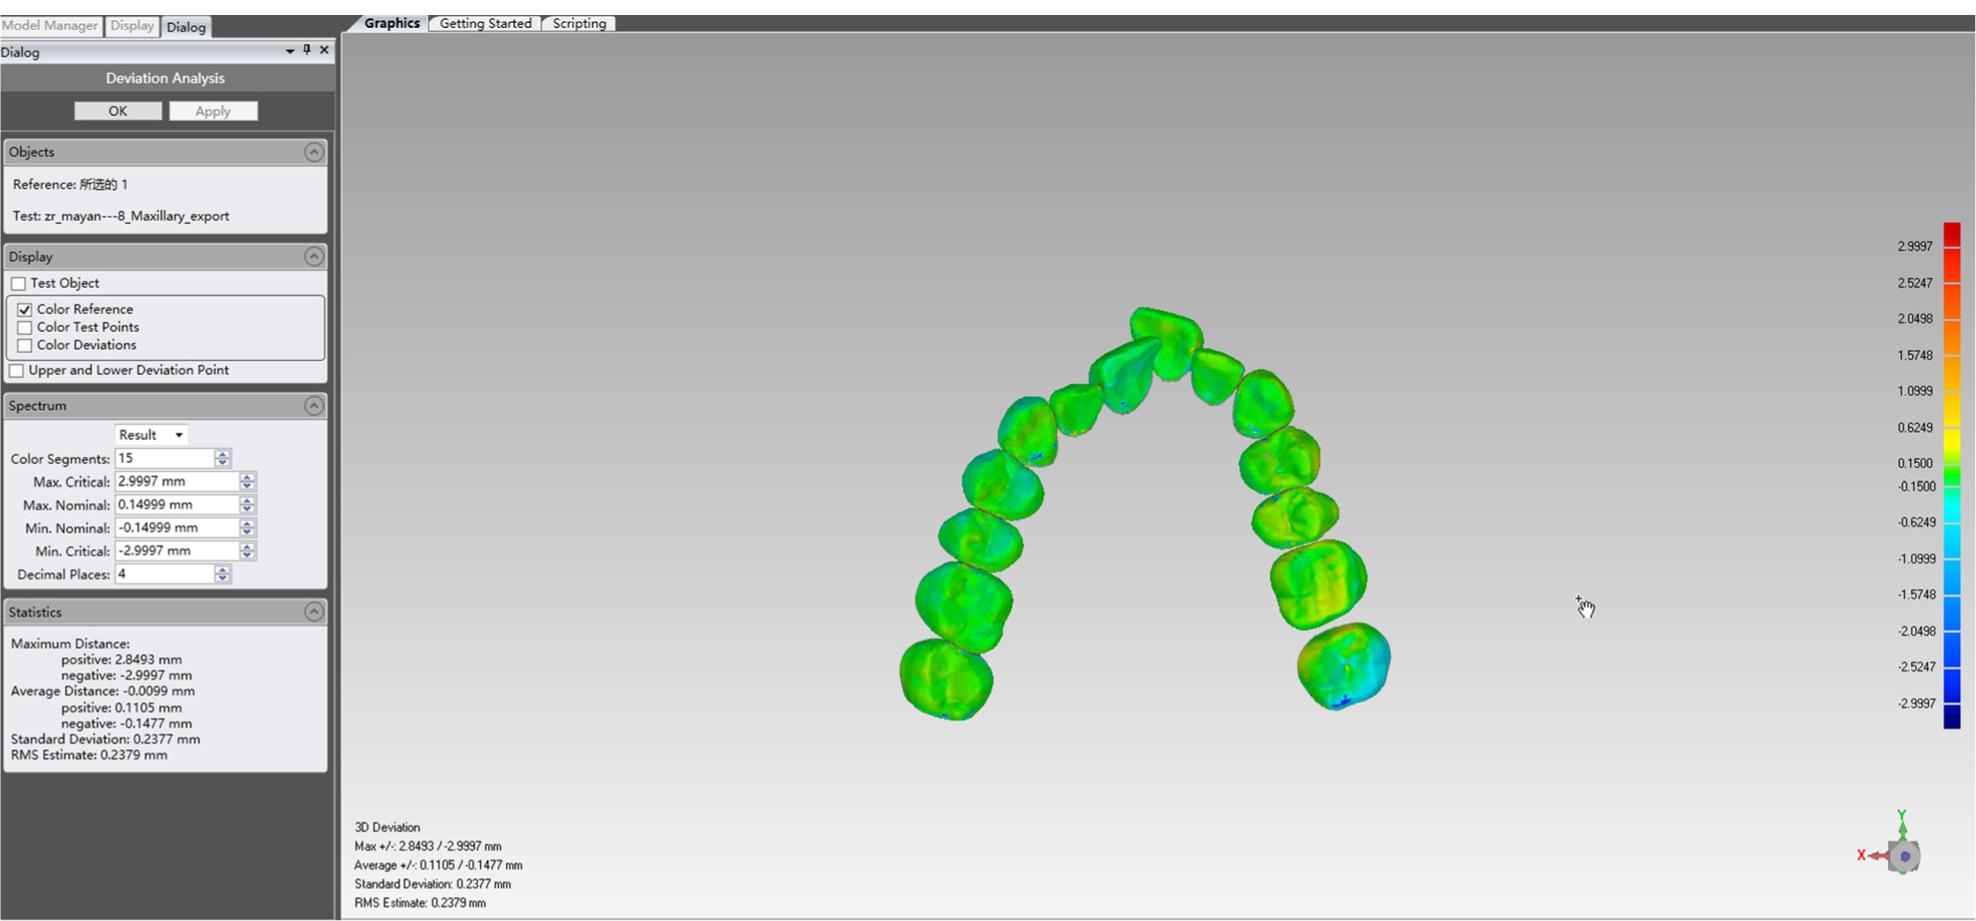Open the Getting Started tab
The width and height of the screenshot is (1976, 921).
click(x=484, y=23)
